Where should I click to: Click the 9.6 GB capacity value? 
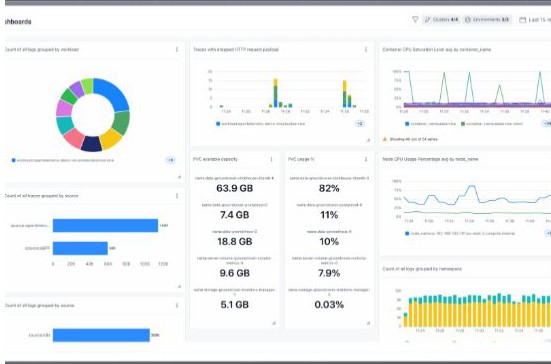coord(234,273)
